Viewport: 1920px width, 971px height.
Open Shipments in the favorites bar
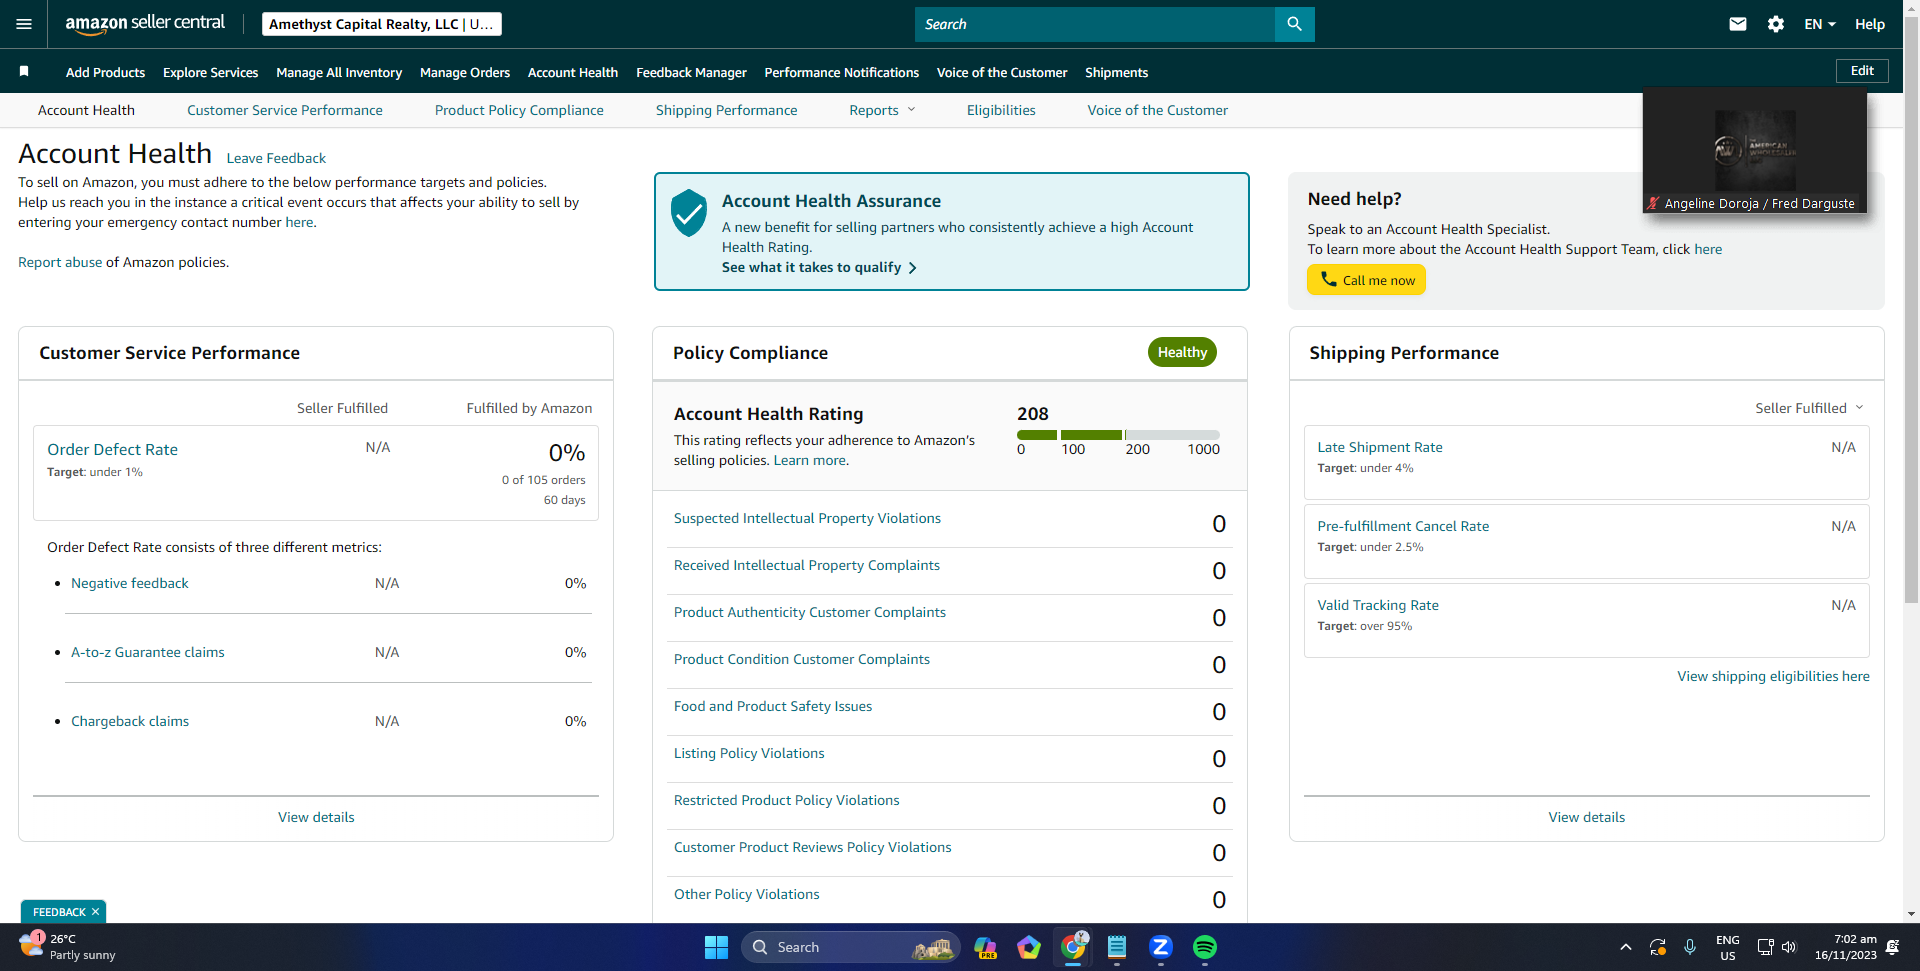click(1116, 72)
